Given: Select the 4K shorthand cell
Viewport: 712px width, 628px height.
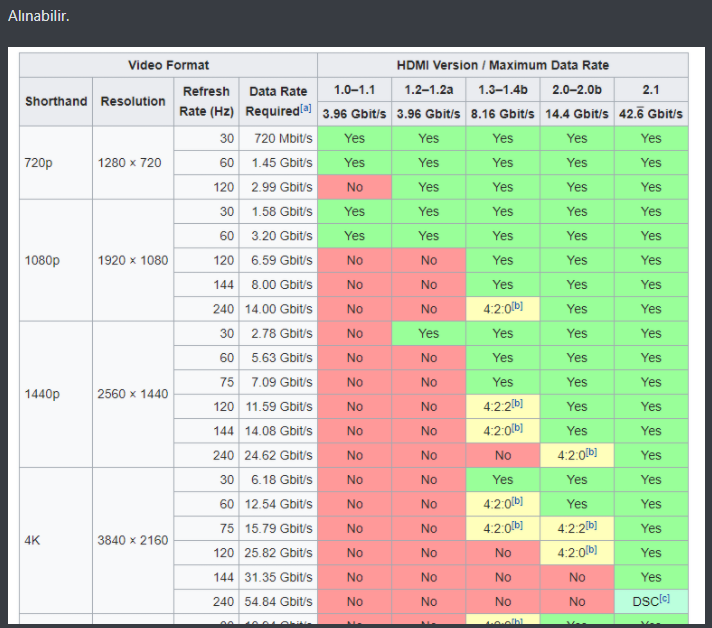Looking at the screenshot, I should click(x=56, y=540).
